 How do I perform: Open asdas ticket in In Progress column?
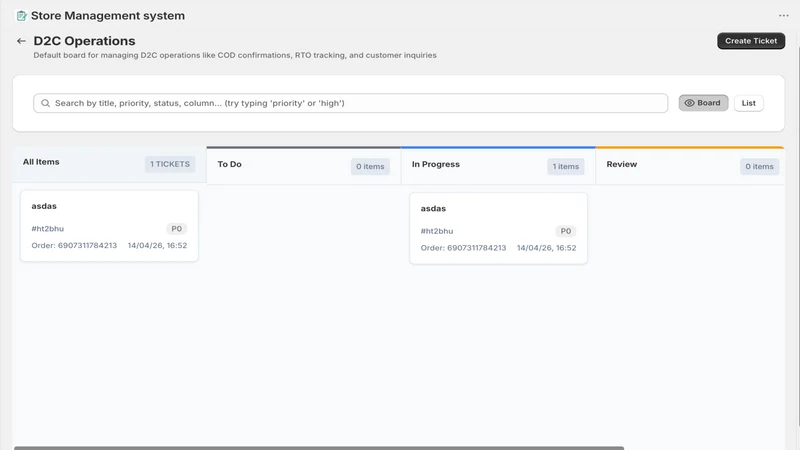click(498, 229)
